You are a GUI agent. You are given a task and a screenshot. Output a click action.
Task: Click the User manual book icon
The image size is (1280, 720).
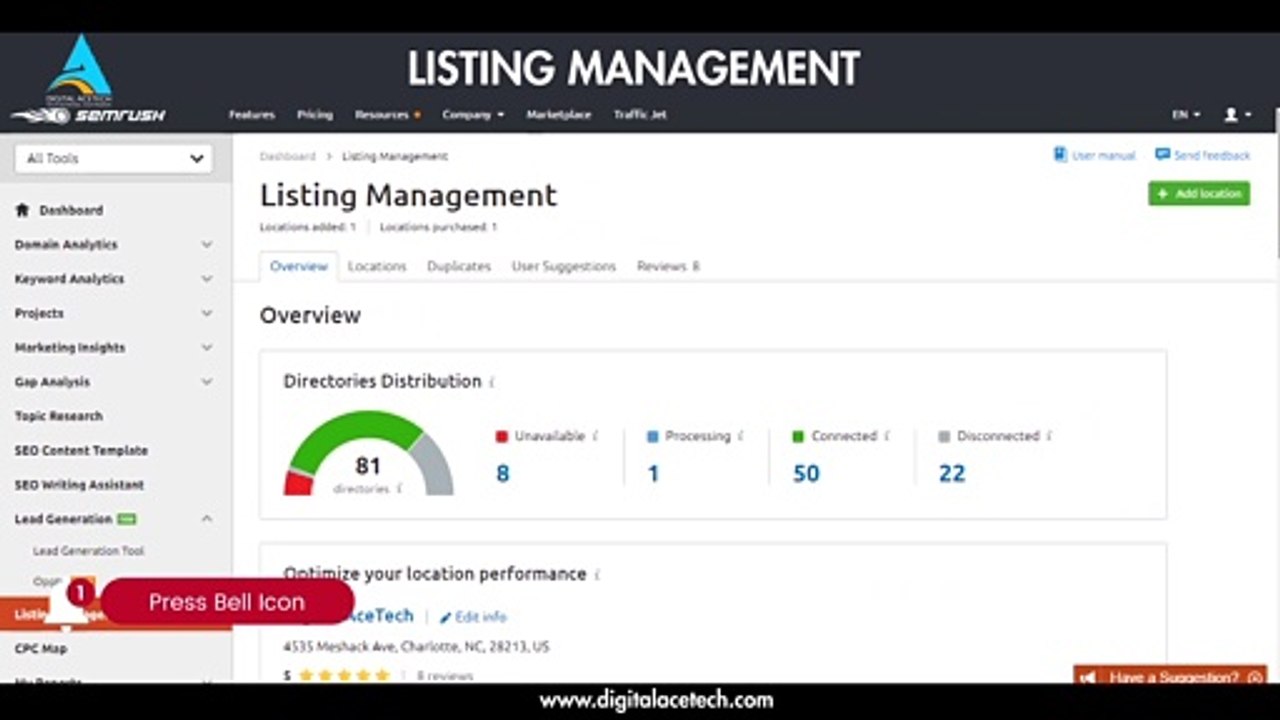(x=1060, y=155)
